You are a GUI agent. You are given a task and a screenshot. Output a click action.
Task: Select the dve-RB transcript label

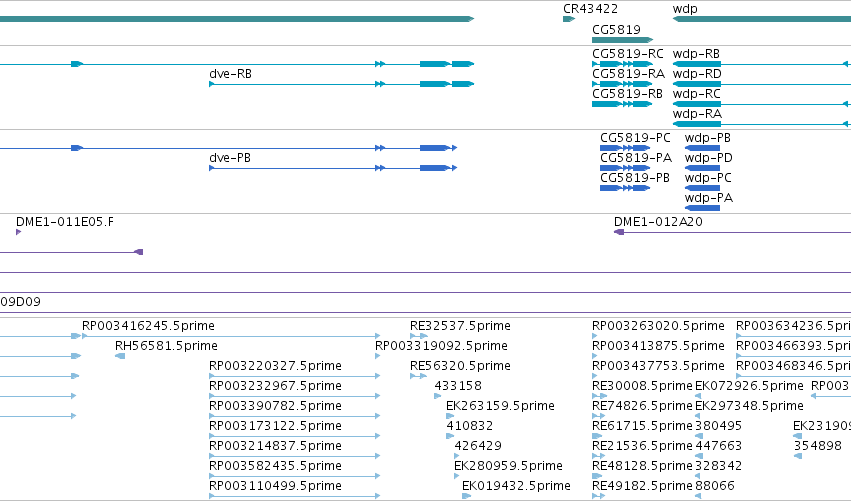pos(230,74)
